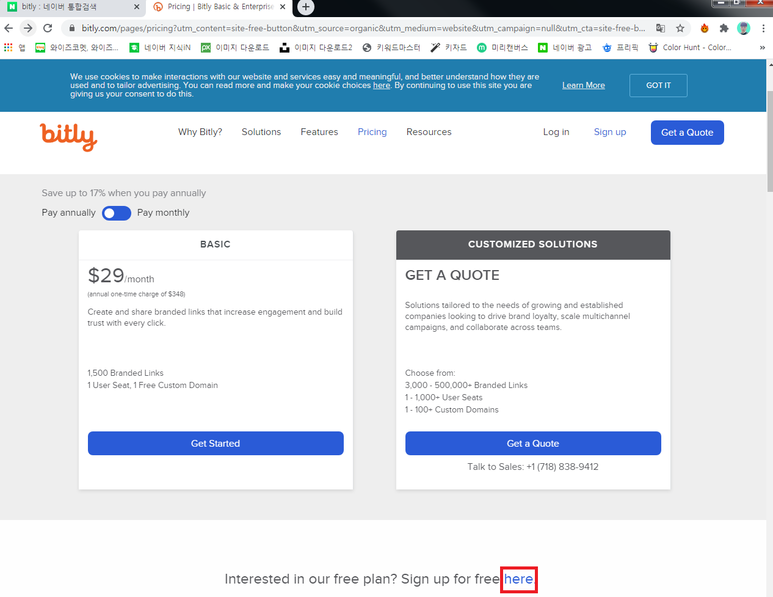Open the apps grid bookmark
Image resolution: width=773 pixels, height=597 pixels.
tap(14, 47)
